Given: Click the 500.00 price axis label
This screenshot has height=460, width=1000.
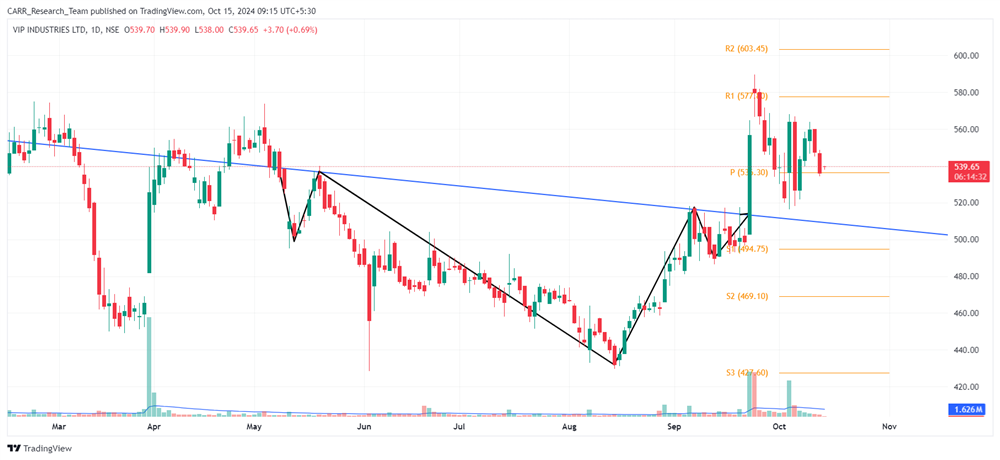Looking at the screenshot, I should coord(967,240).
